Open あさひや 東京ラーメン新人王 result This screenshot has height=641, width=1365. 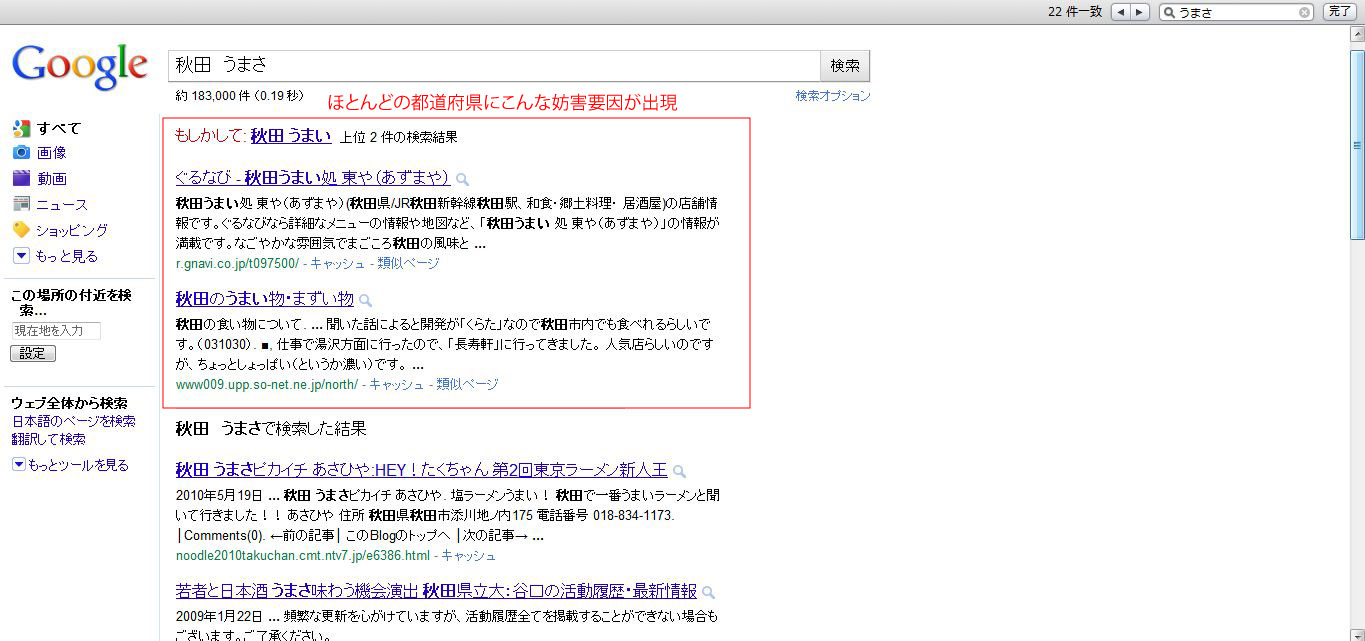coord(421,470)
